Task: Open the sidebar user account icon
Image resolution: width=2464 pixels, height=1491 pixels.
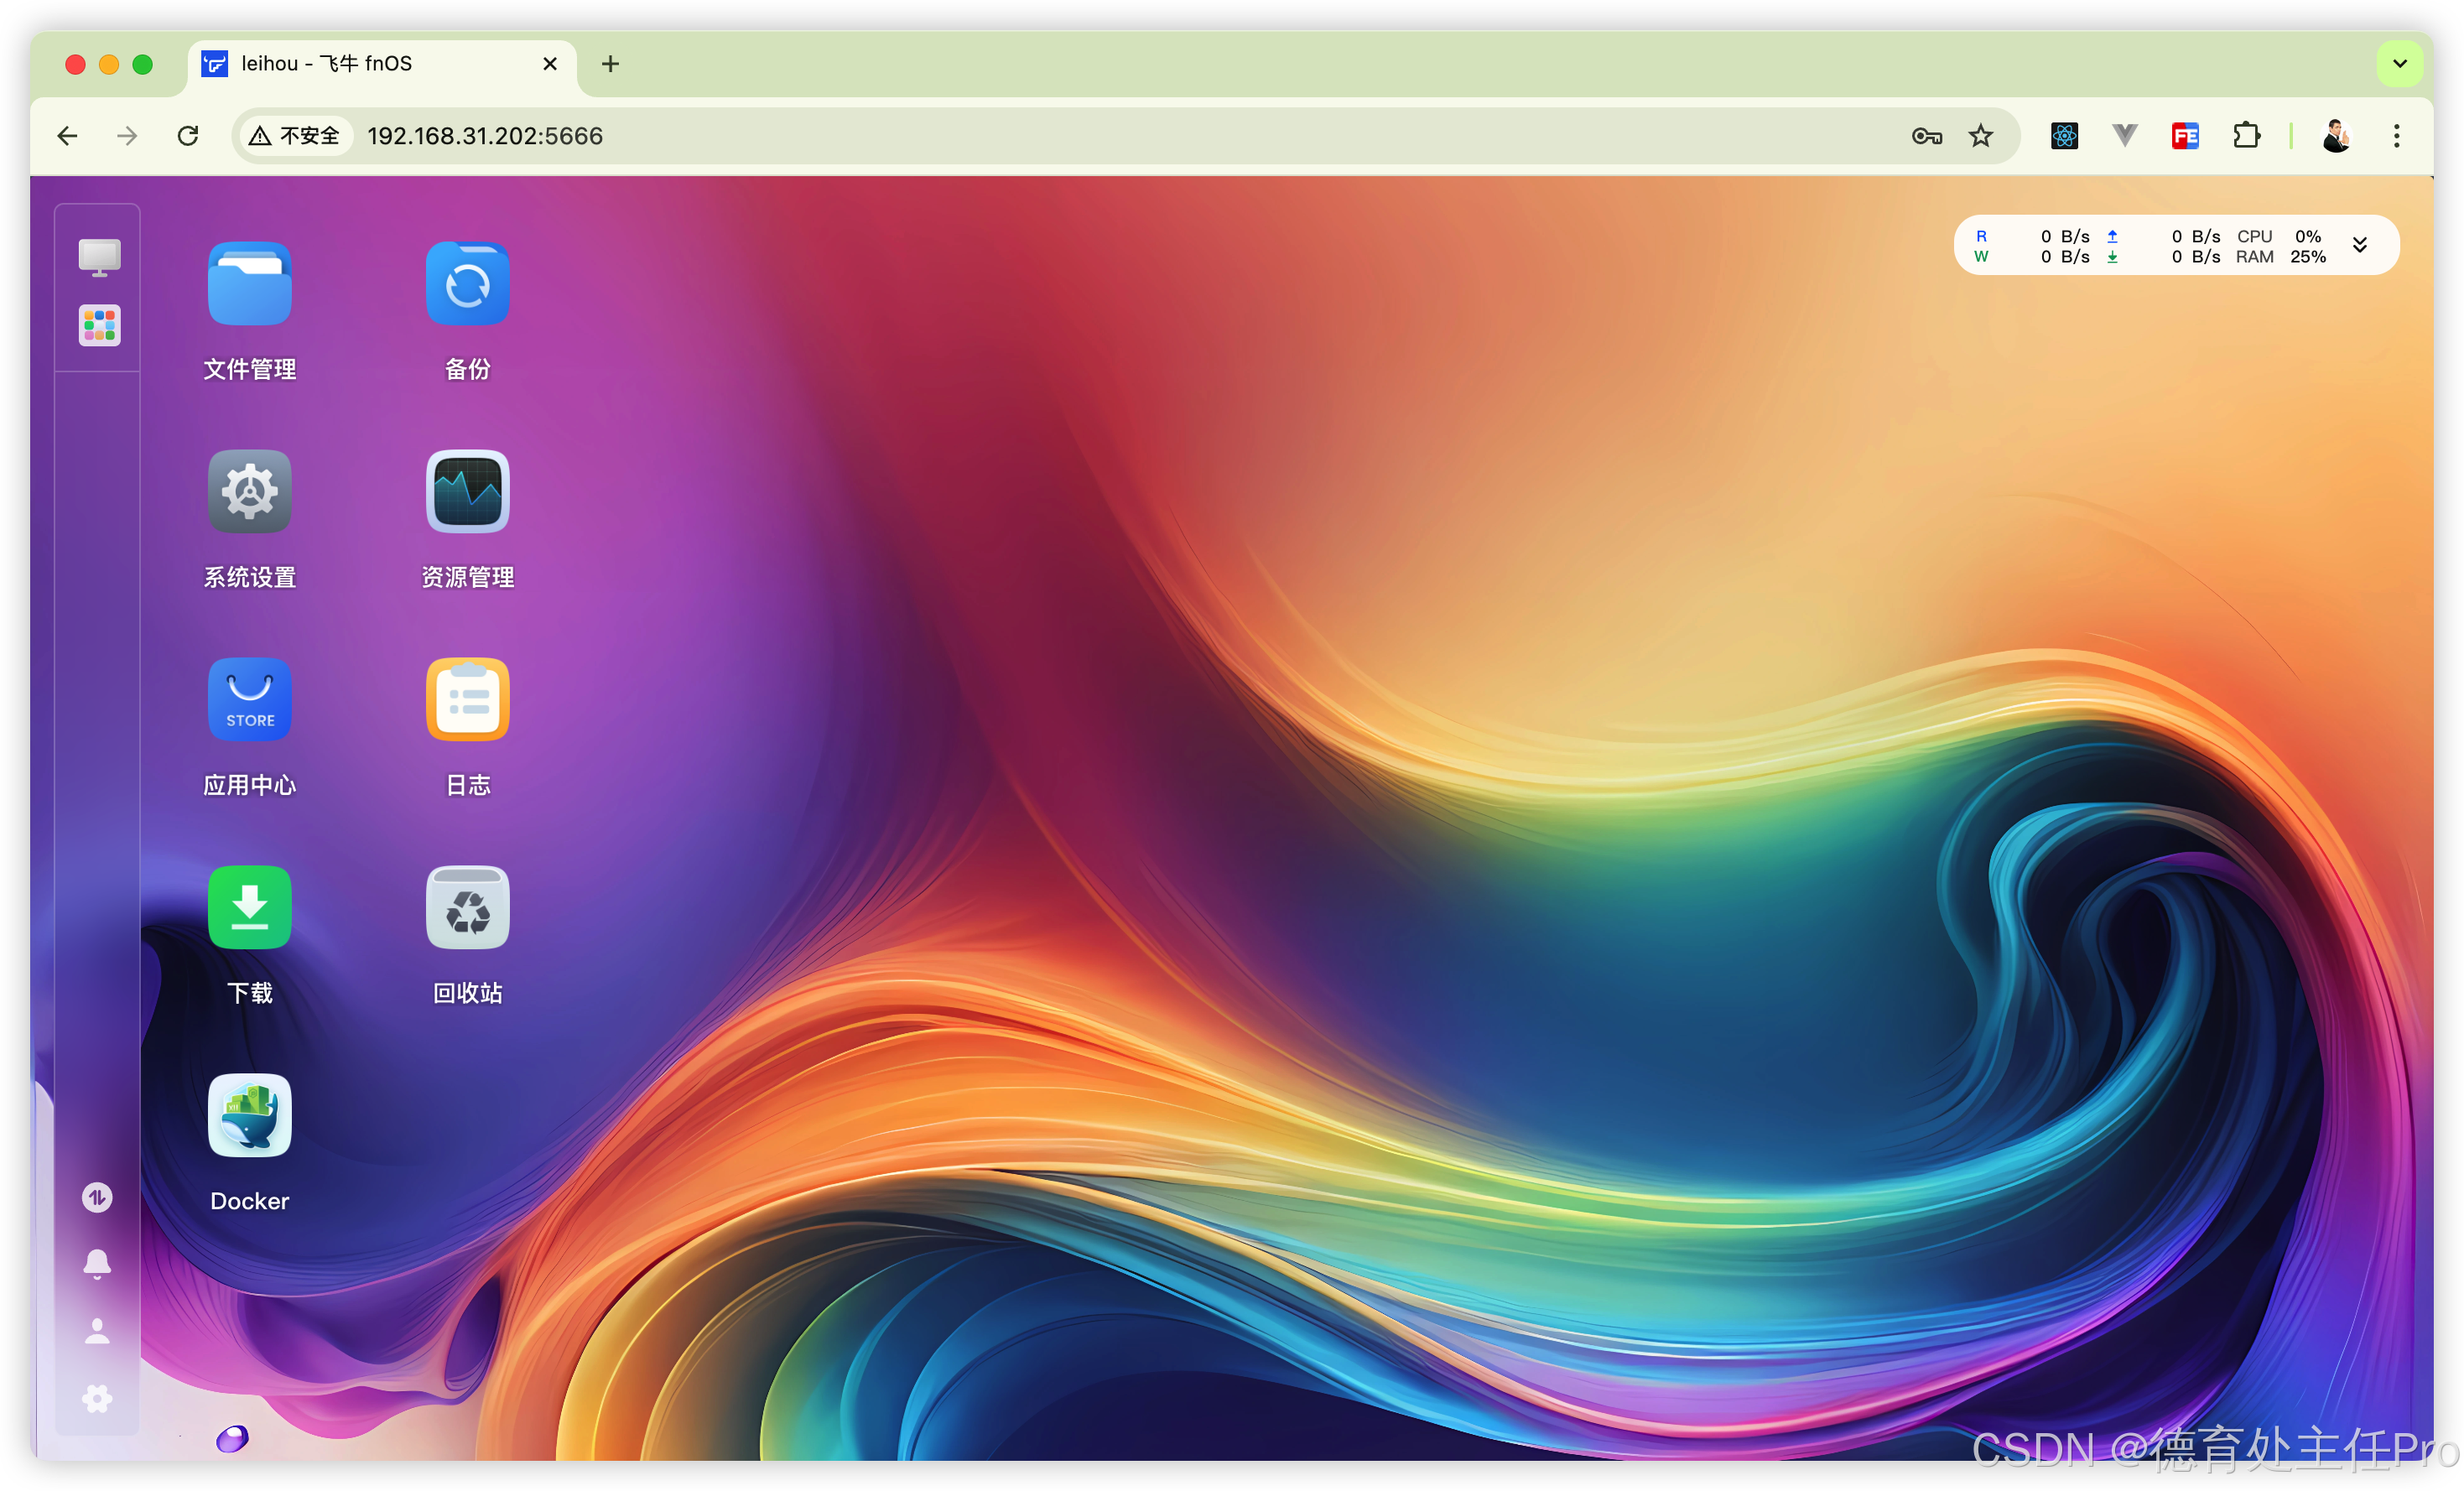Action: tap(97, 1331)
